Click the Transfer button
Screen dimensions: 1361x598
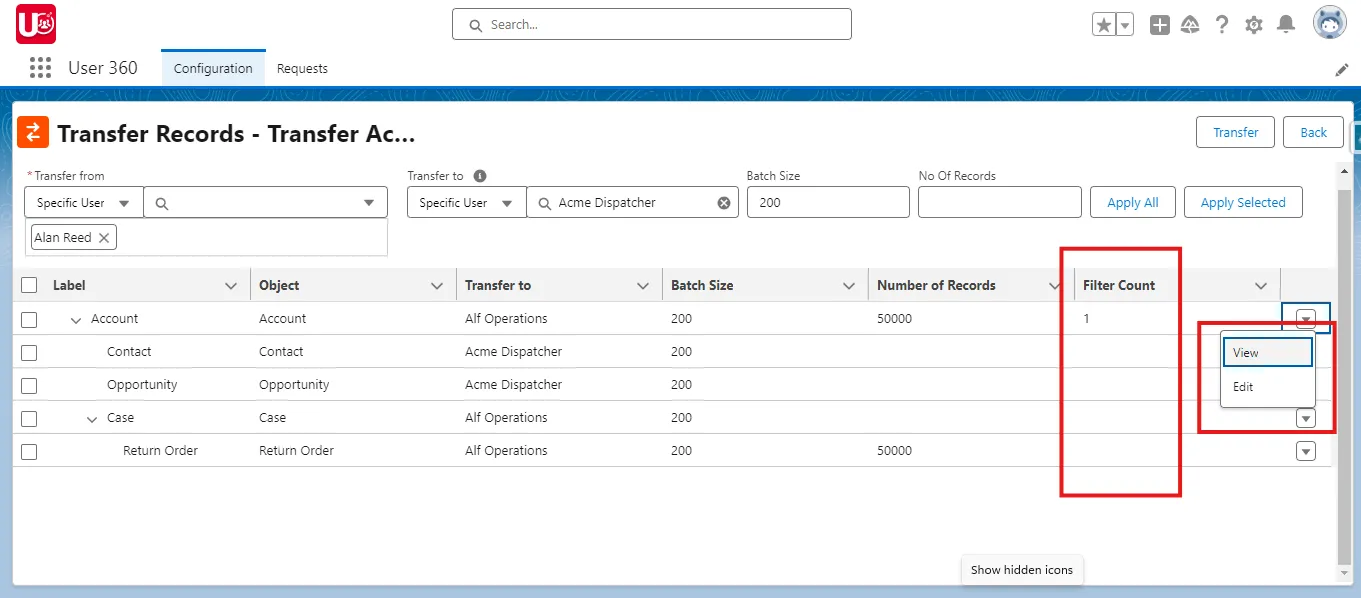point(1235,131)
